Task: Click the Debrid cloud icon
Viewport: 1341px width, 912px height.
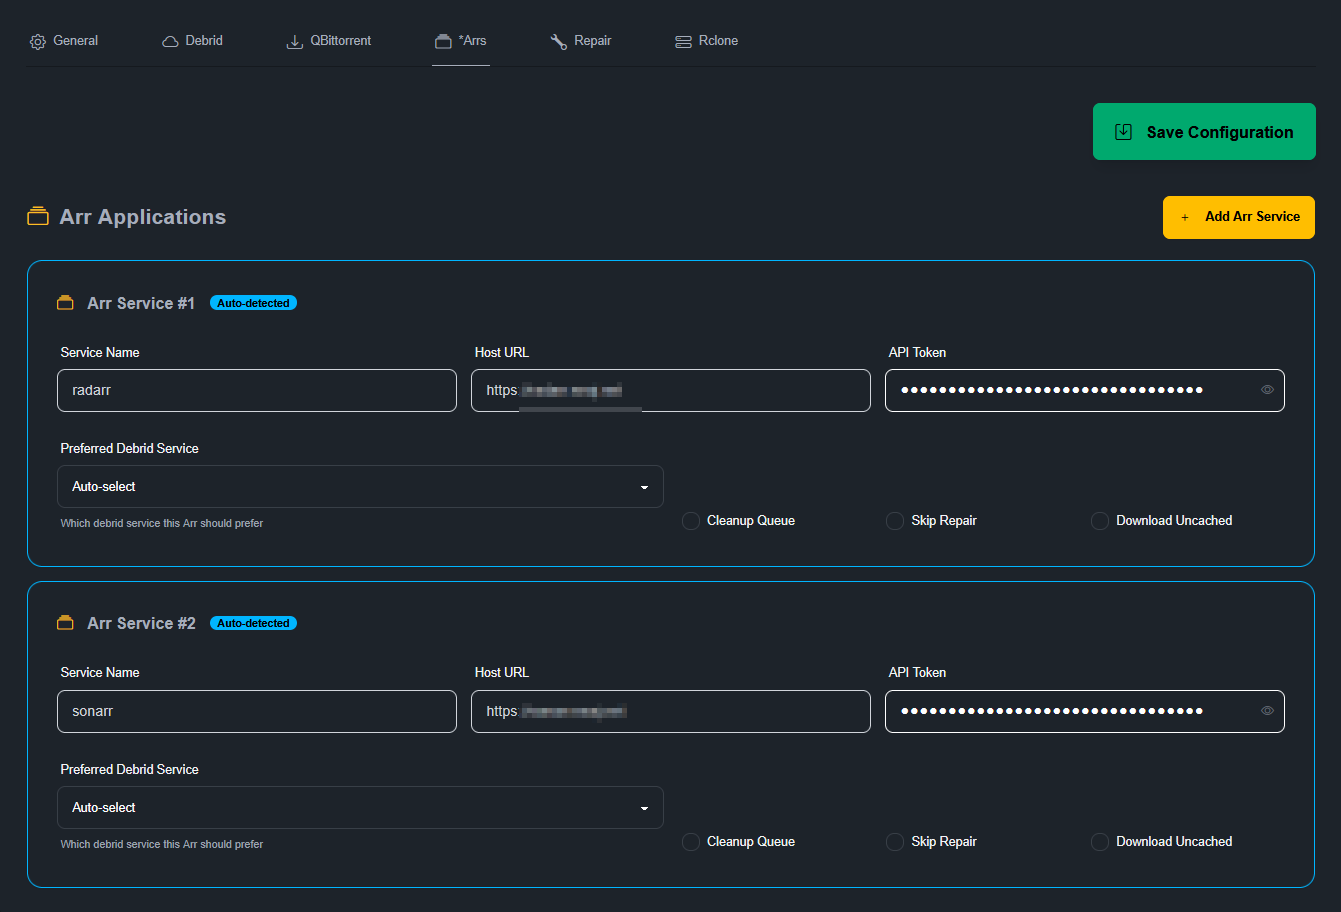Action: tap(170, 42)
